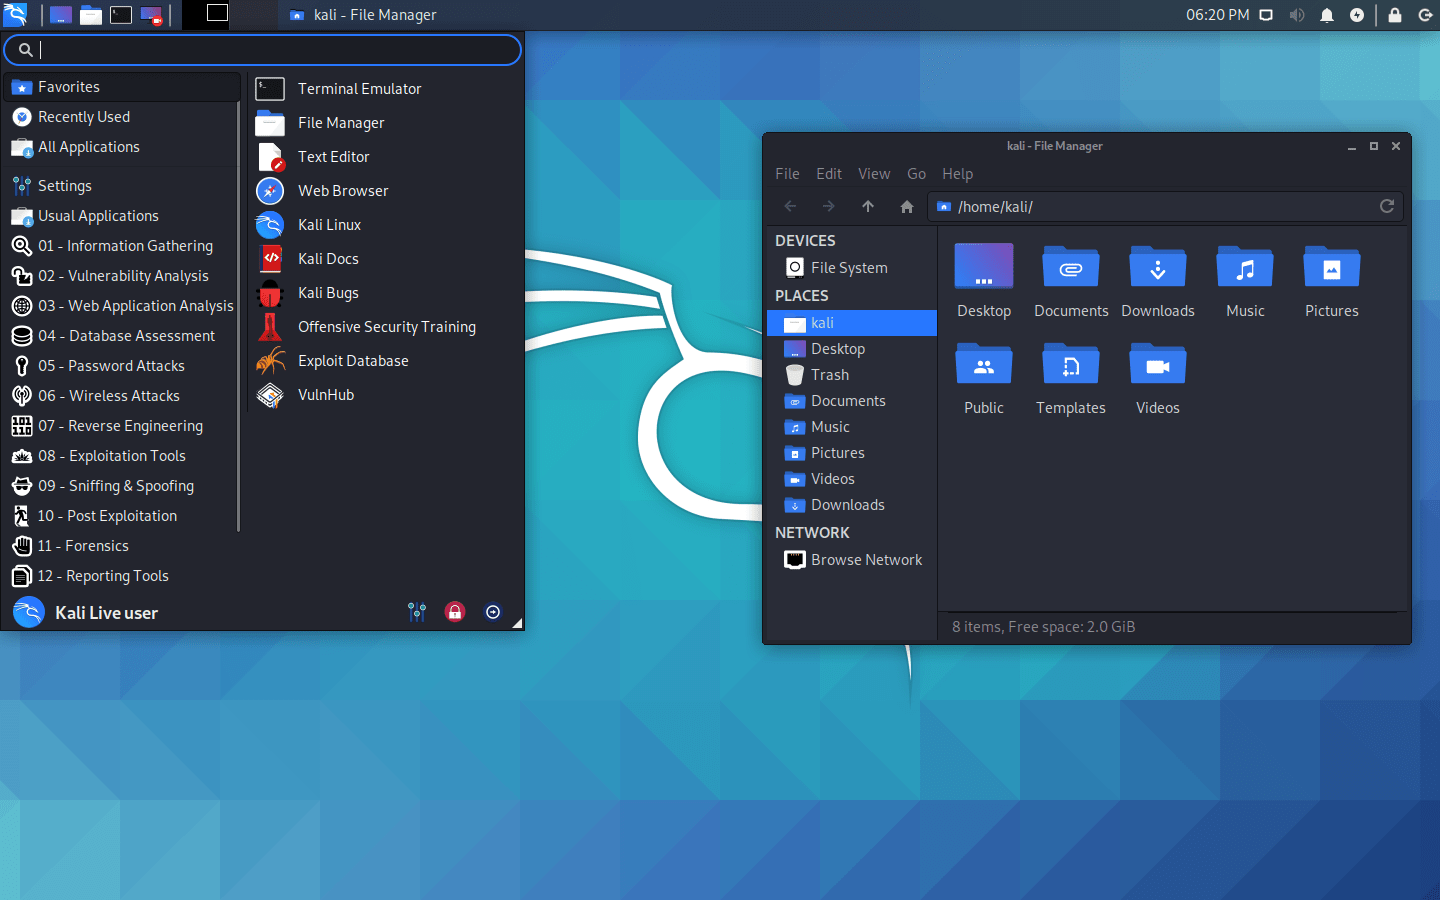The image size is (1440, 900).
Task: Click the Kali dragon applications menu icon
Action: [15, 14]
